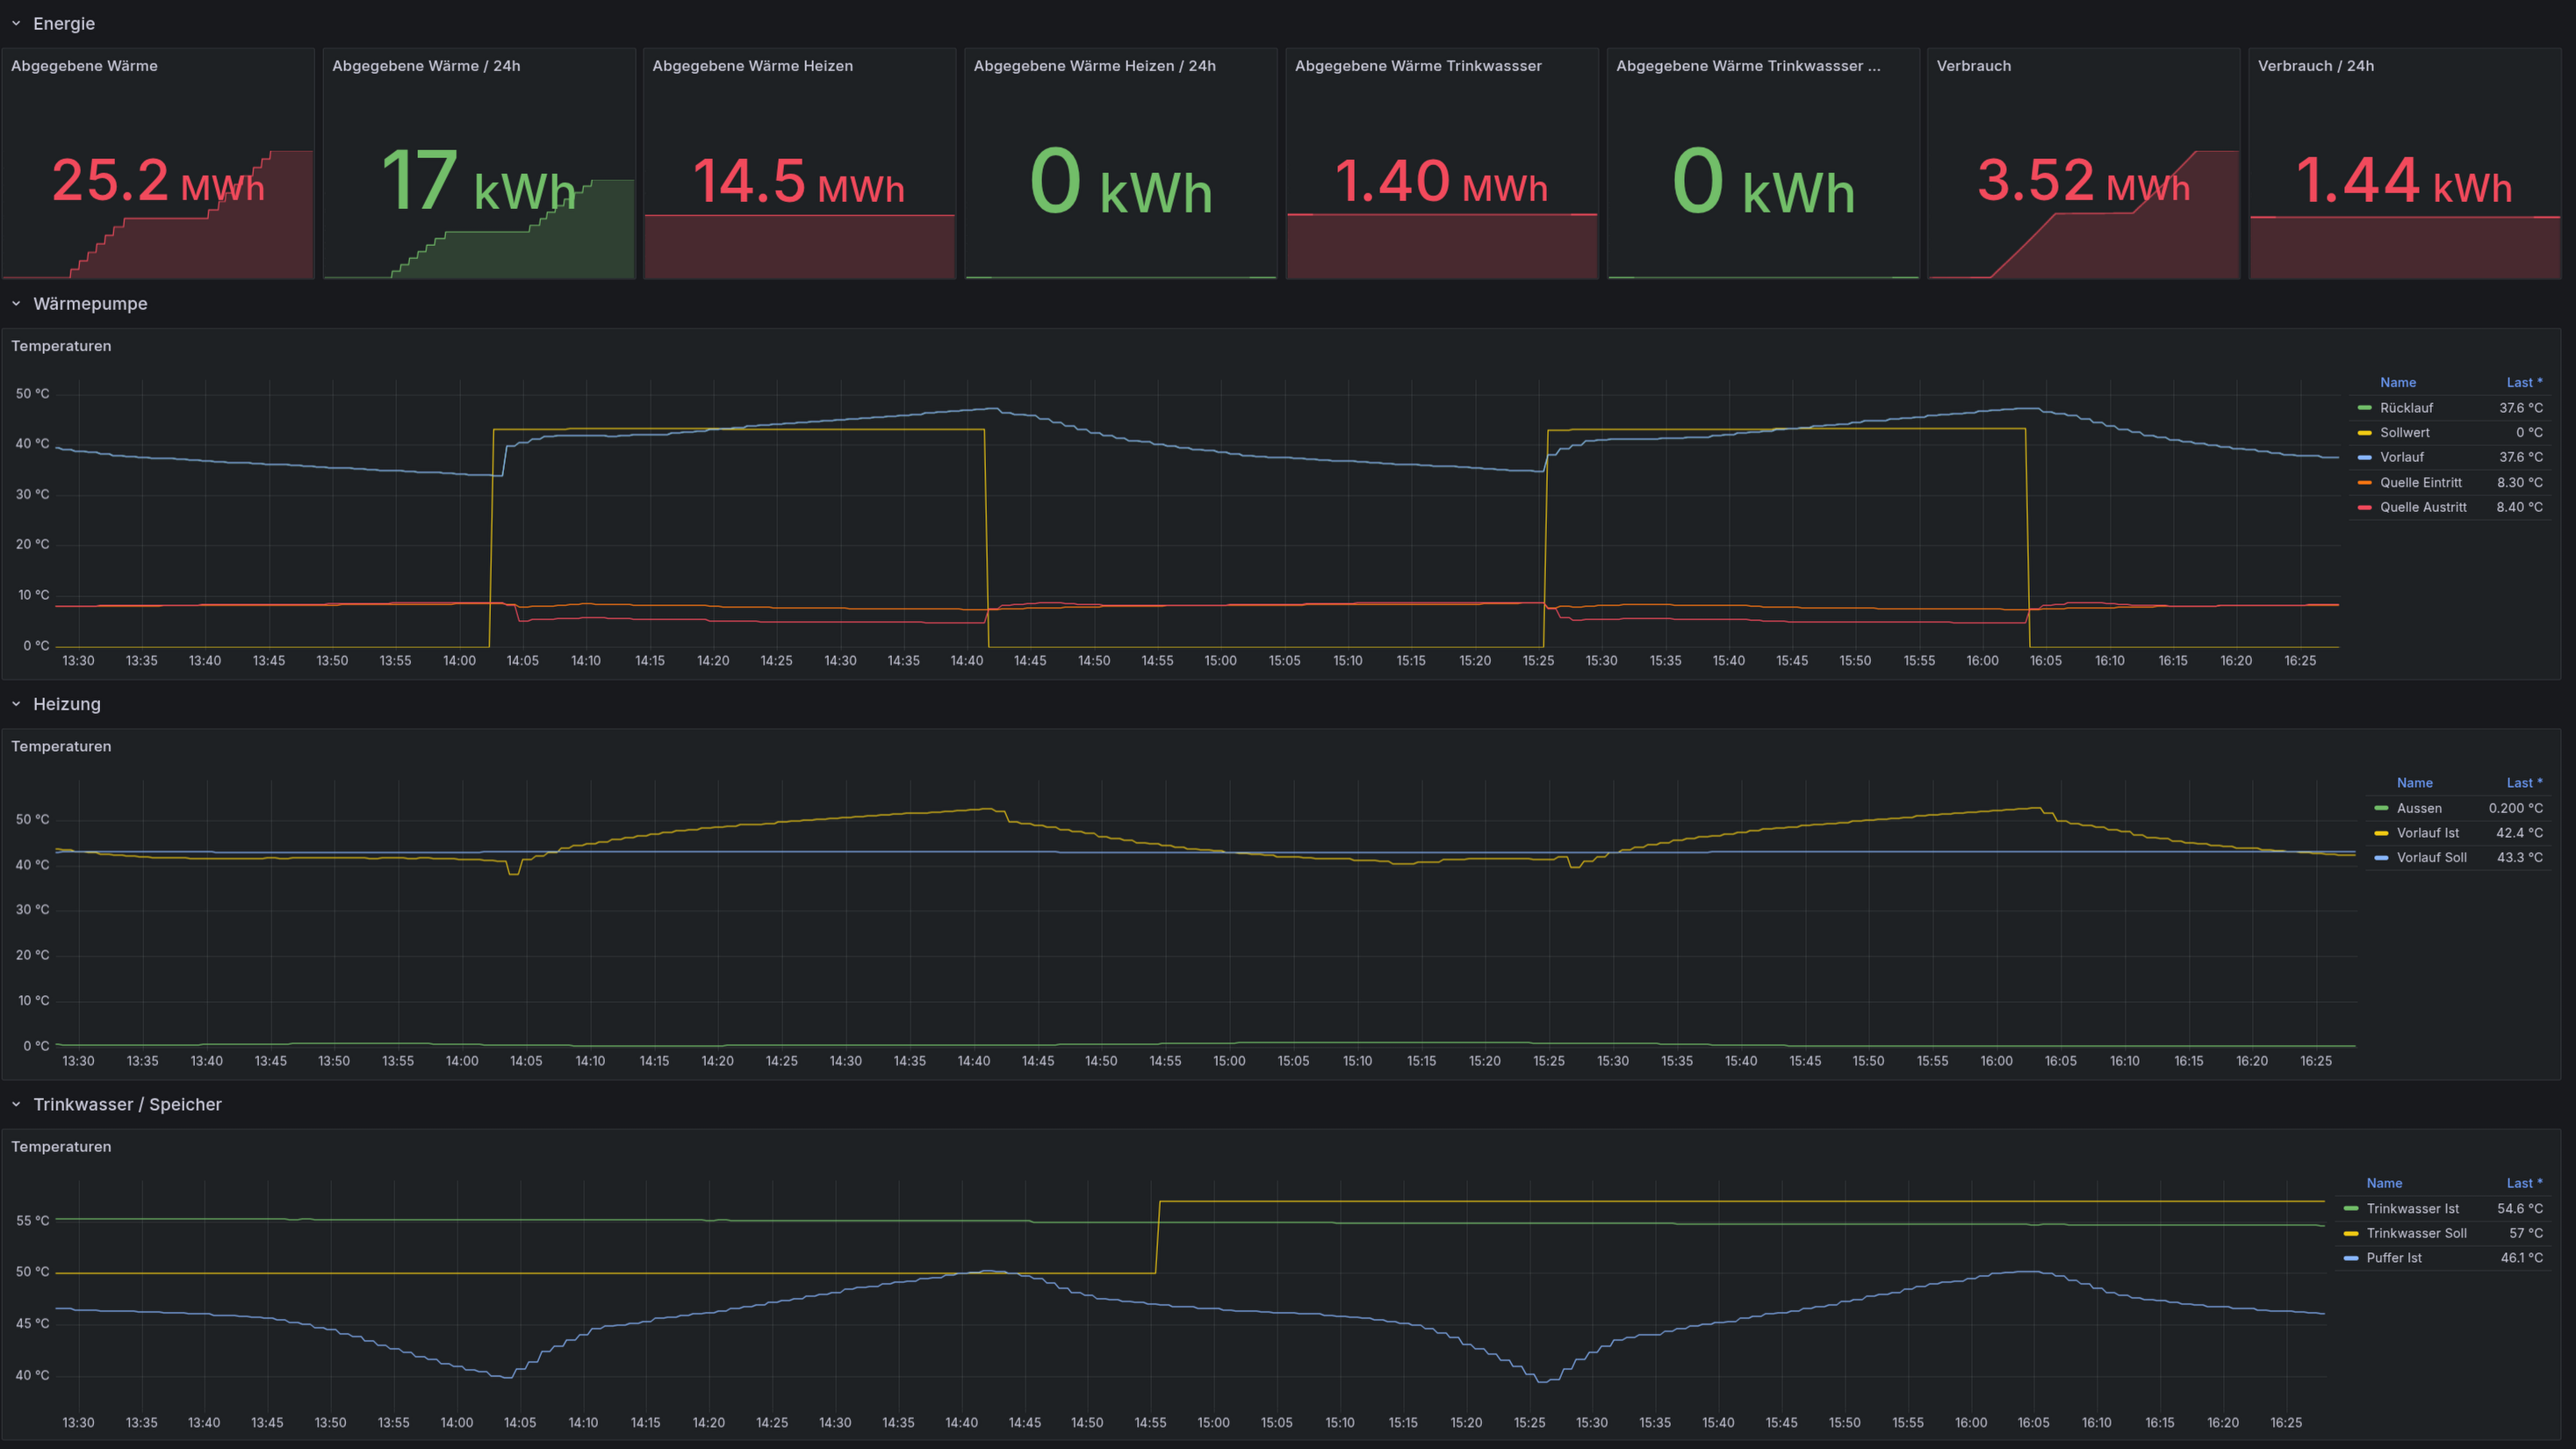2576x1449 pixels.
Task: Open Verbrauch / 24h panel title menu
Action: (2315, 66)
